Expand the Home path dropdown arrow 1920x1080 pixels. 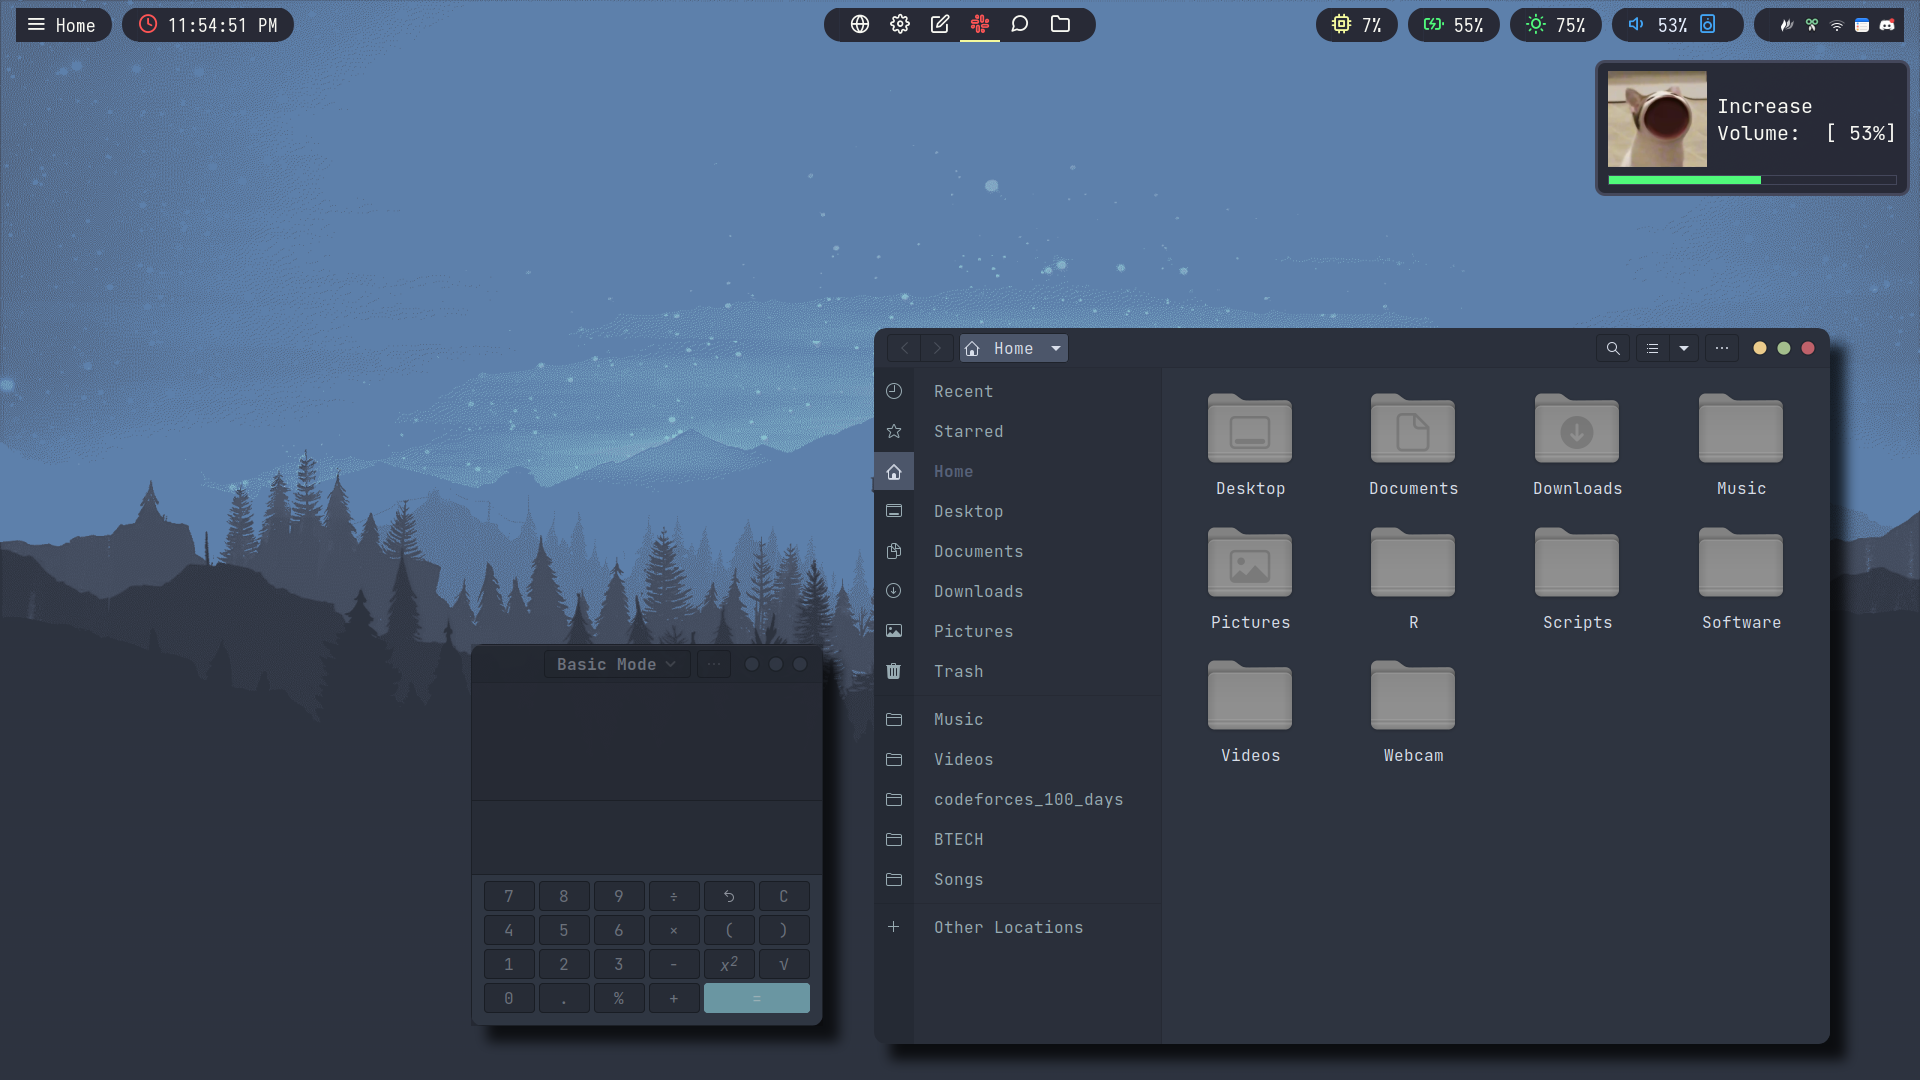tap(1056, 349)
